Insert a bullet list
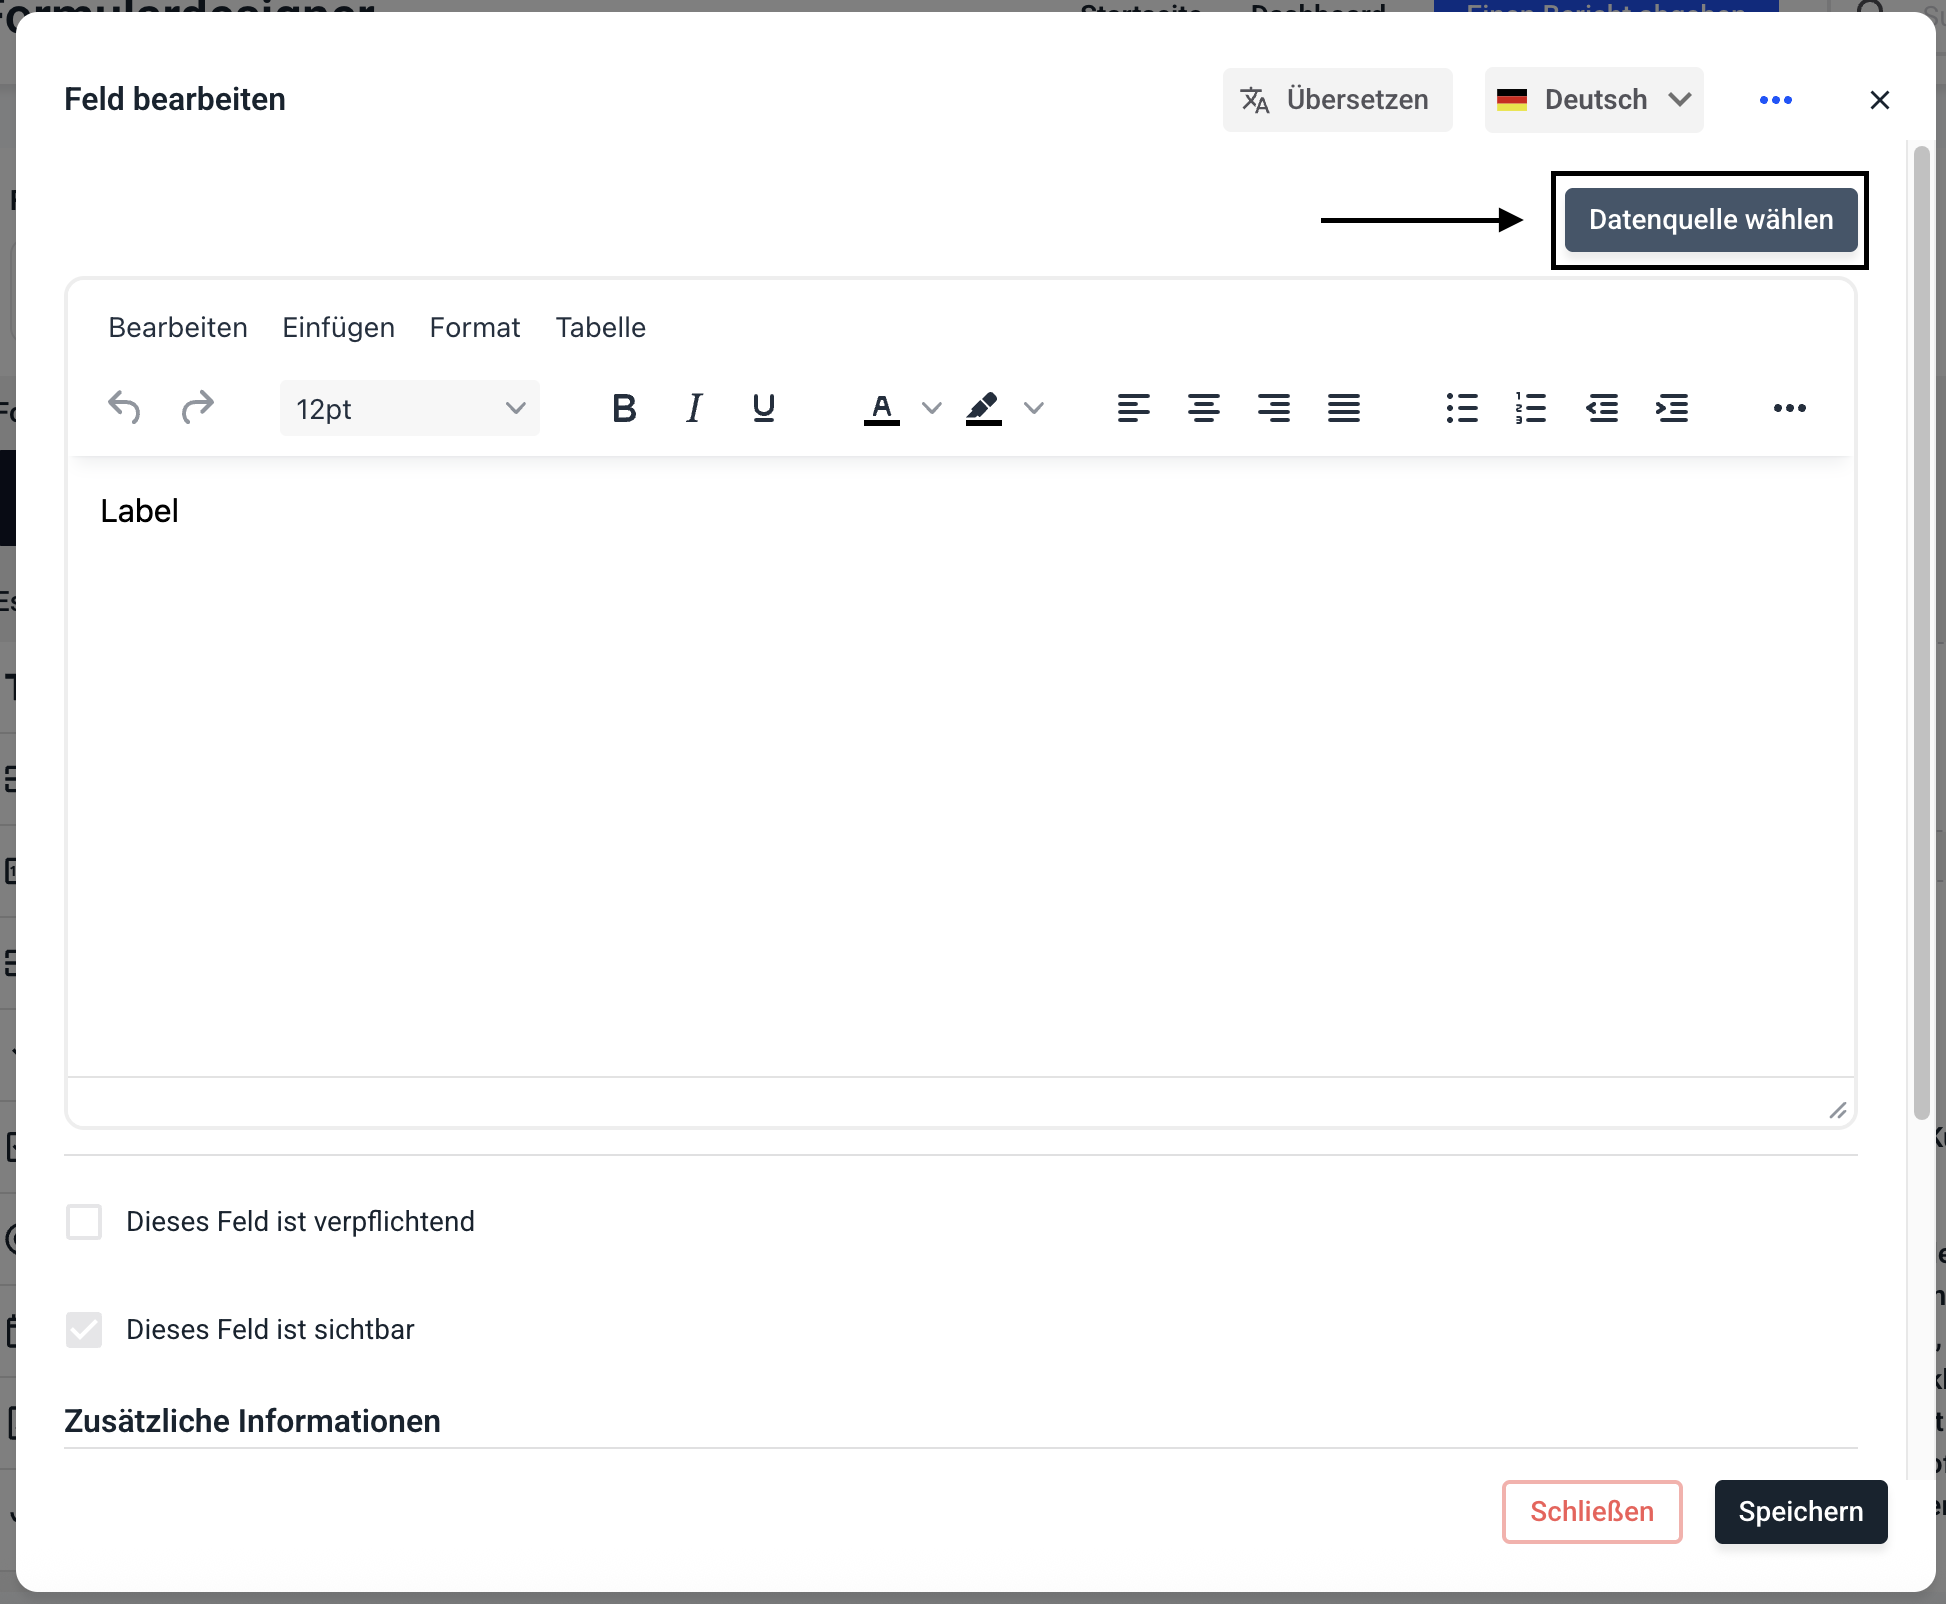Image resolution: width=1946 pixels, height=1604 pixels. (1461, 408)
